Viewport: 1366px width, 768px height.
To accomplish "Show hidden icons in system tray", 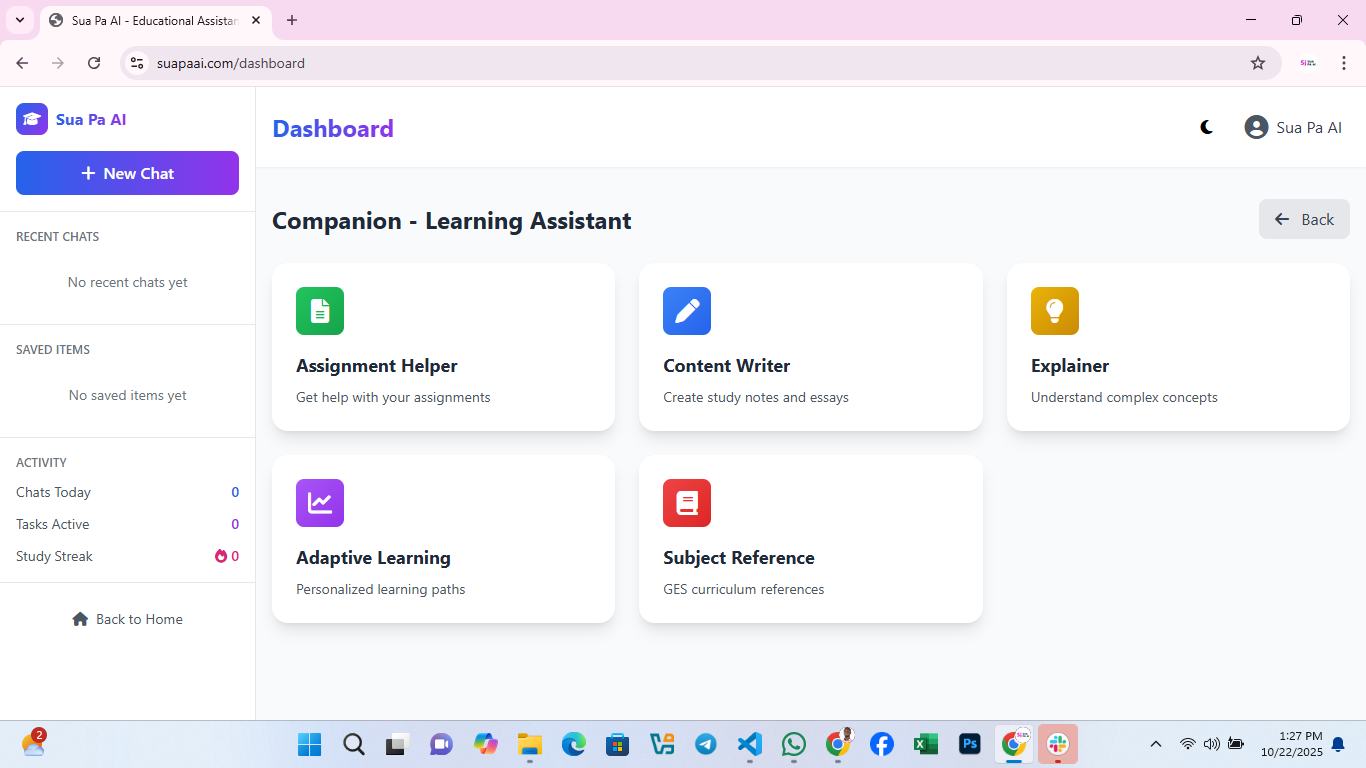I will click(1156, 744).
